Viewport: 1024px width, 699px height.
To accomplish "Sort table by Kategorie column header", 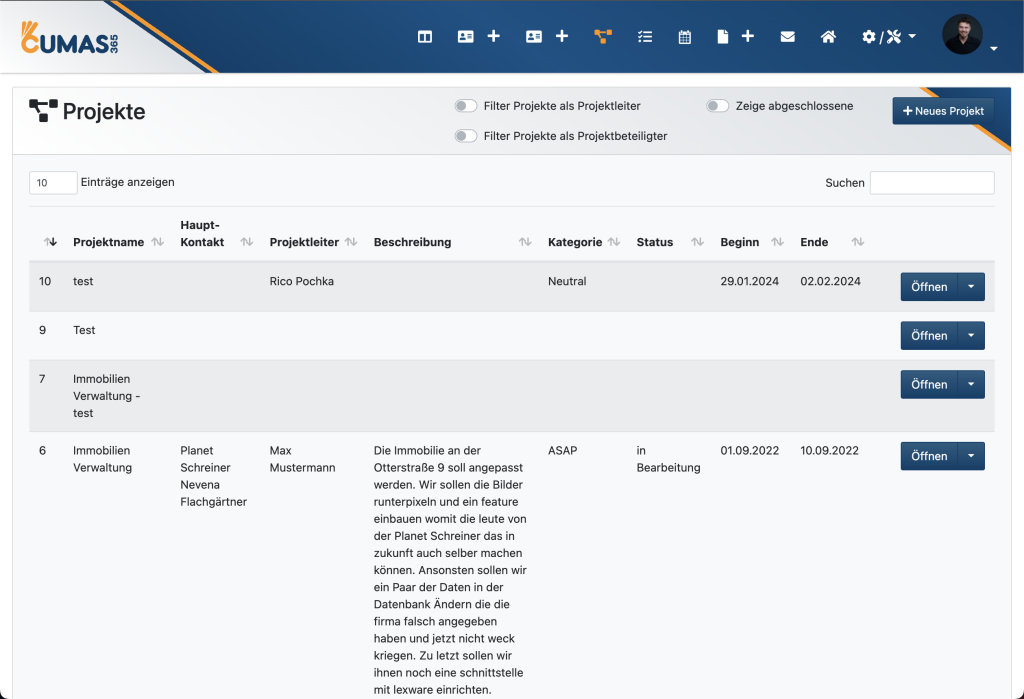I will 575,242.
